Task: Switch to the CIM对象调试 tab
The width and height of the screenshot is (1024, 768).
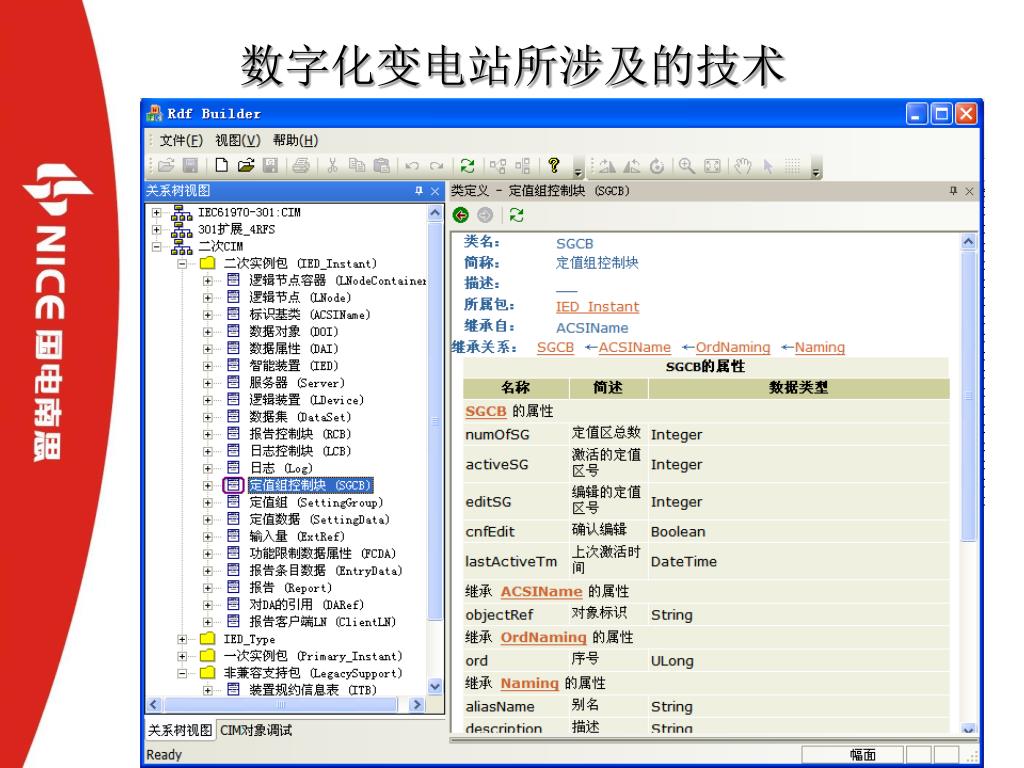Action: 255,730
